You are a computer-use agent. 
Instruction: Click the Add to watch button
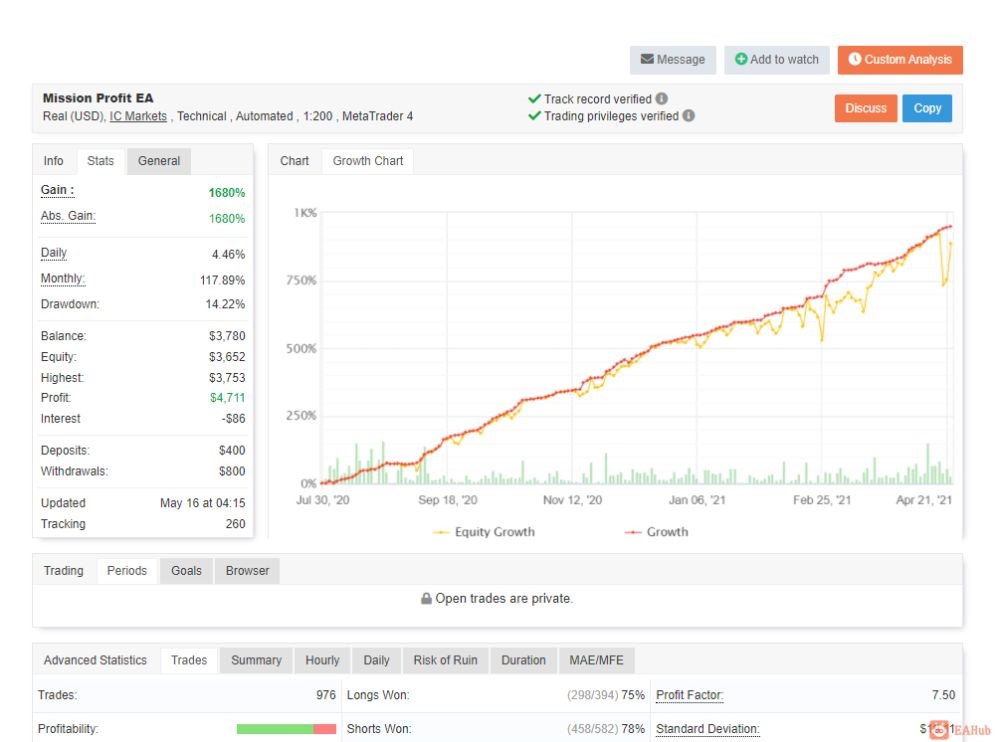777,60
